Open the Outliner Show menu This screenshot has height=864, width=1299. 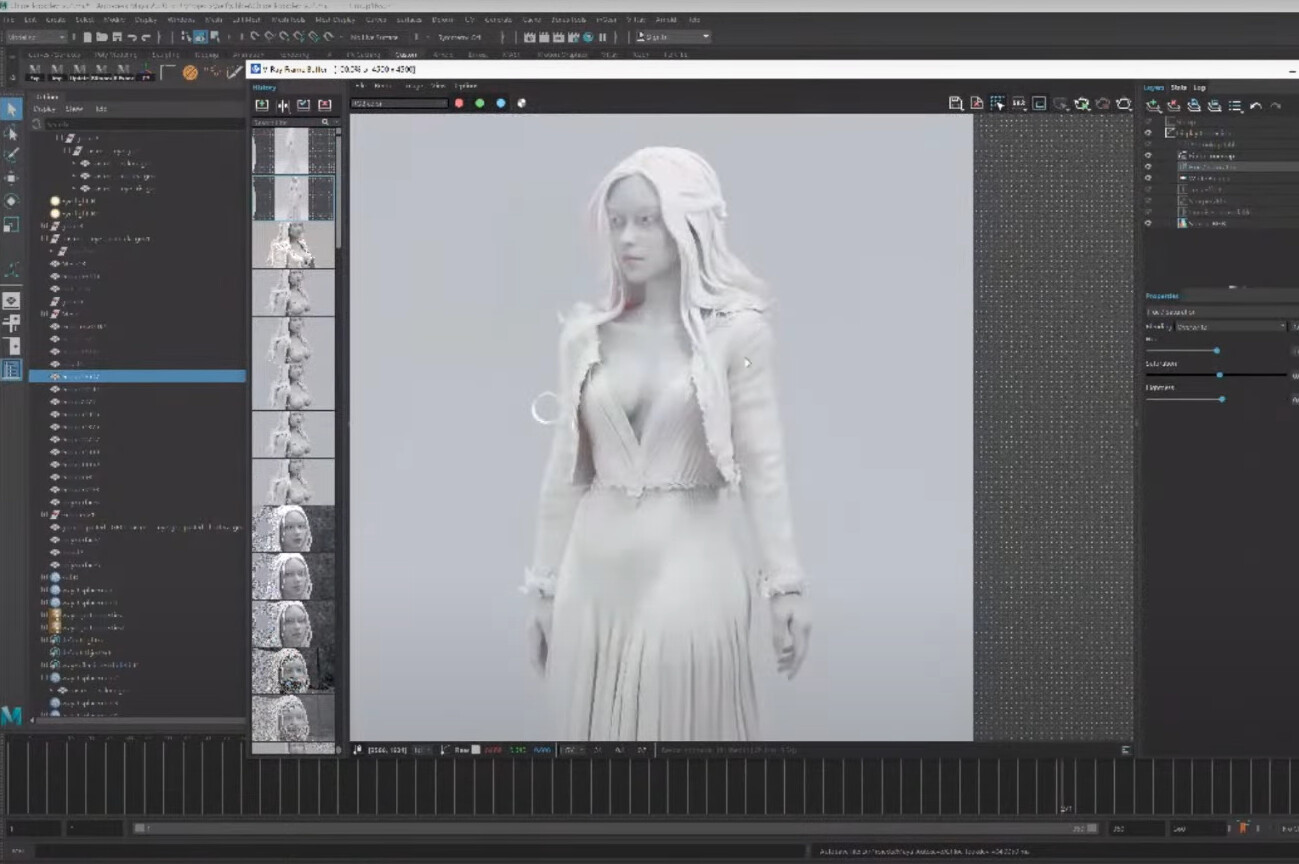(x=74, y=109)
